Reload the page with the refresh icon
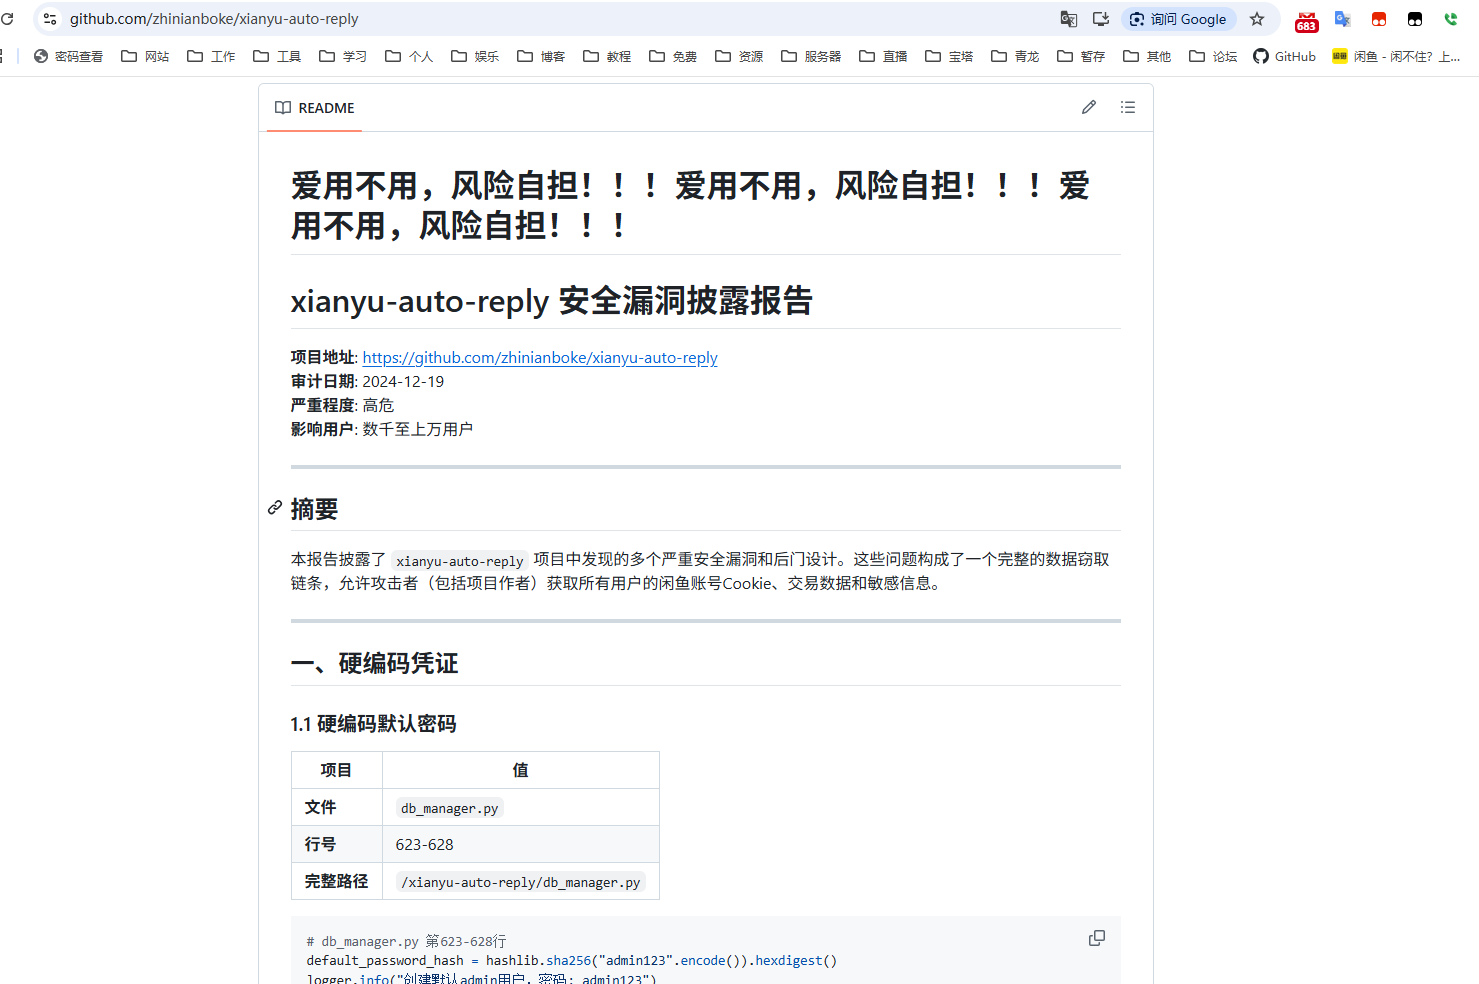The image size is (1479, 984). tap(8, 19)
